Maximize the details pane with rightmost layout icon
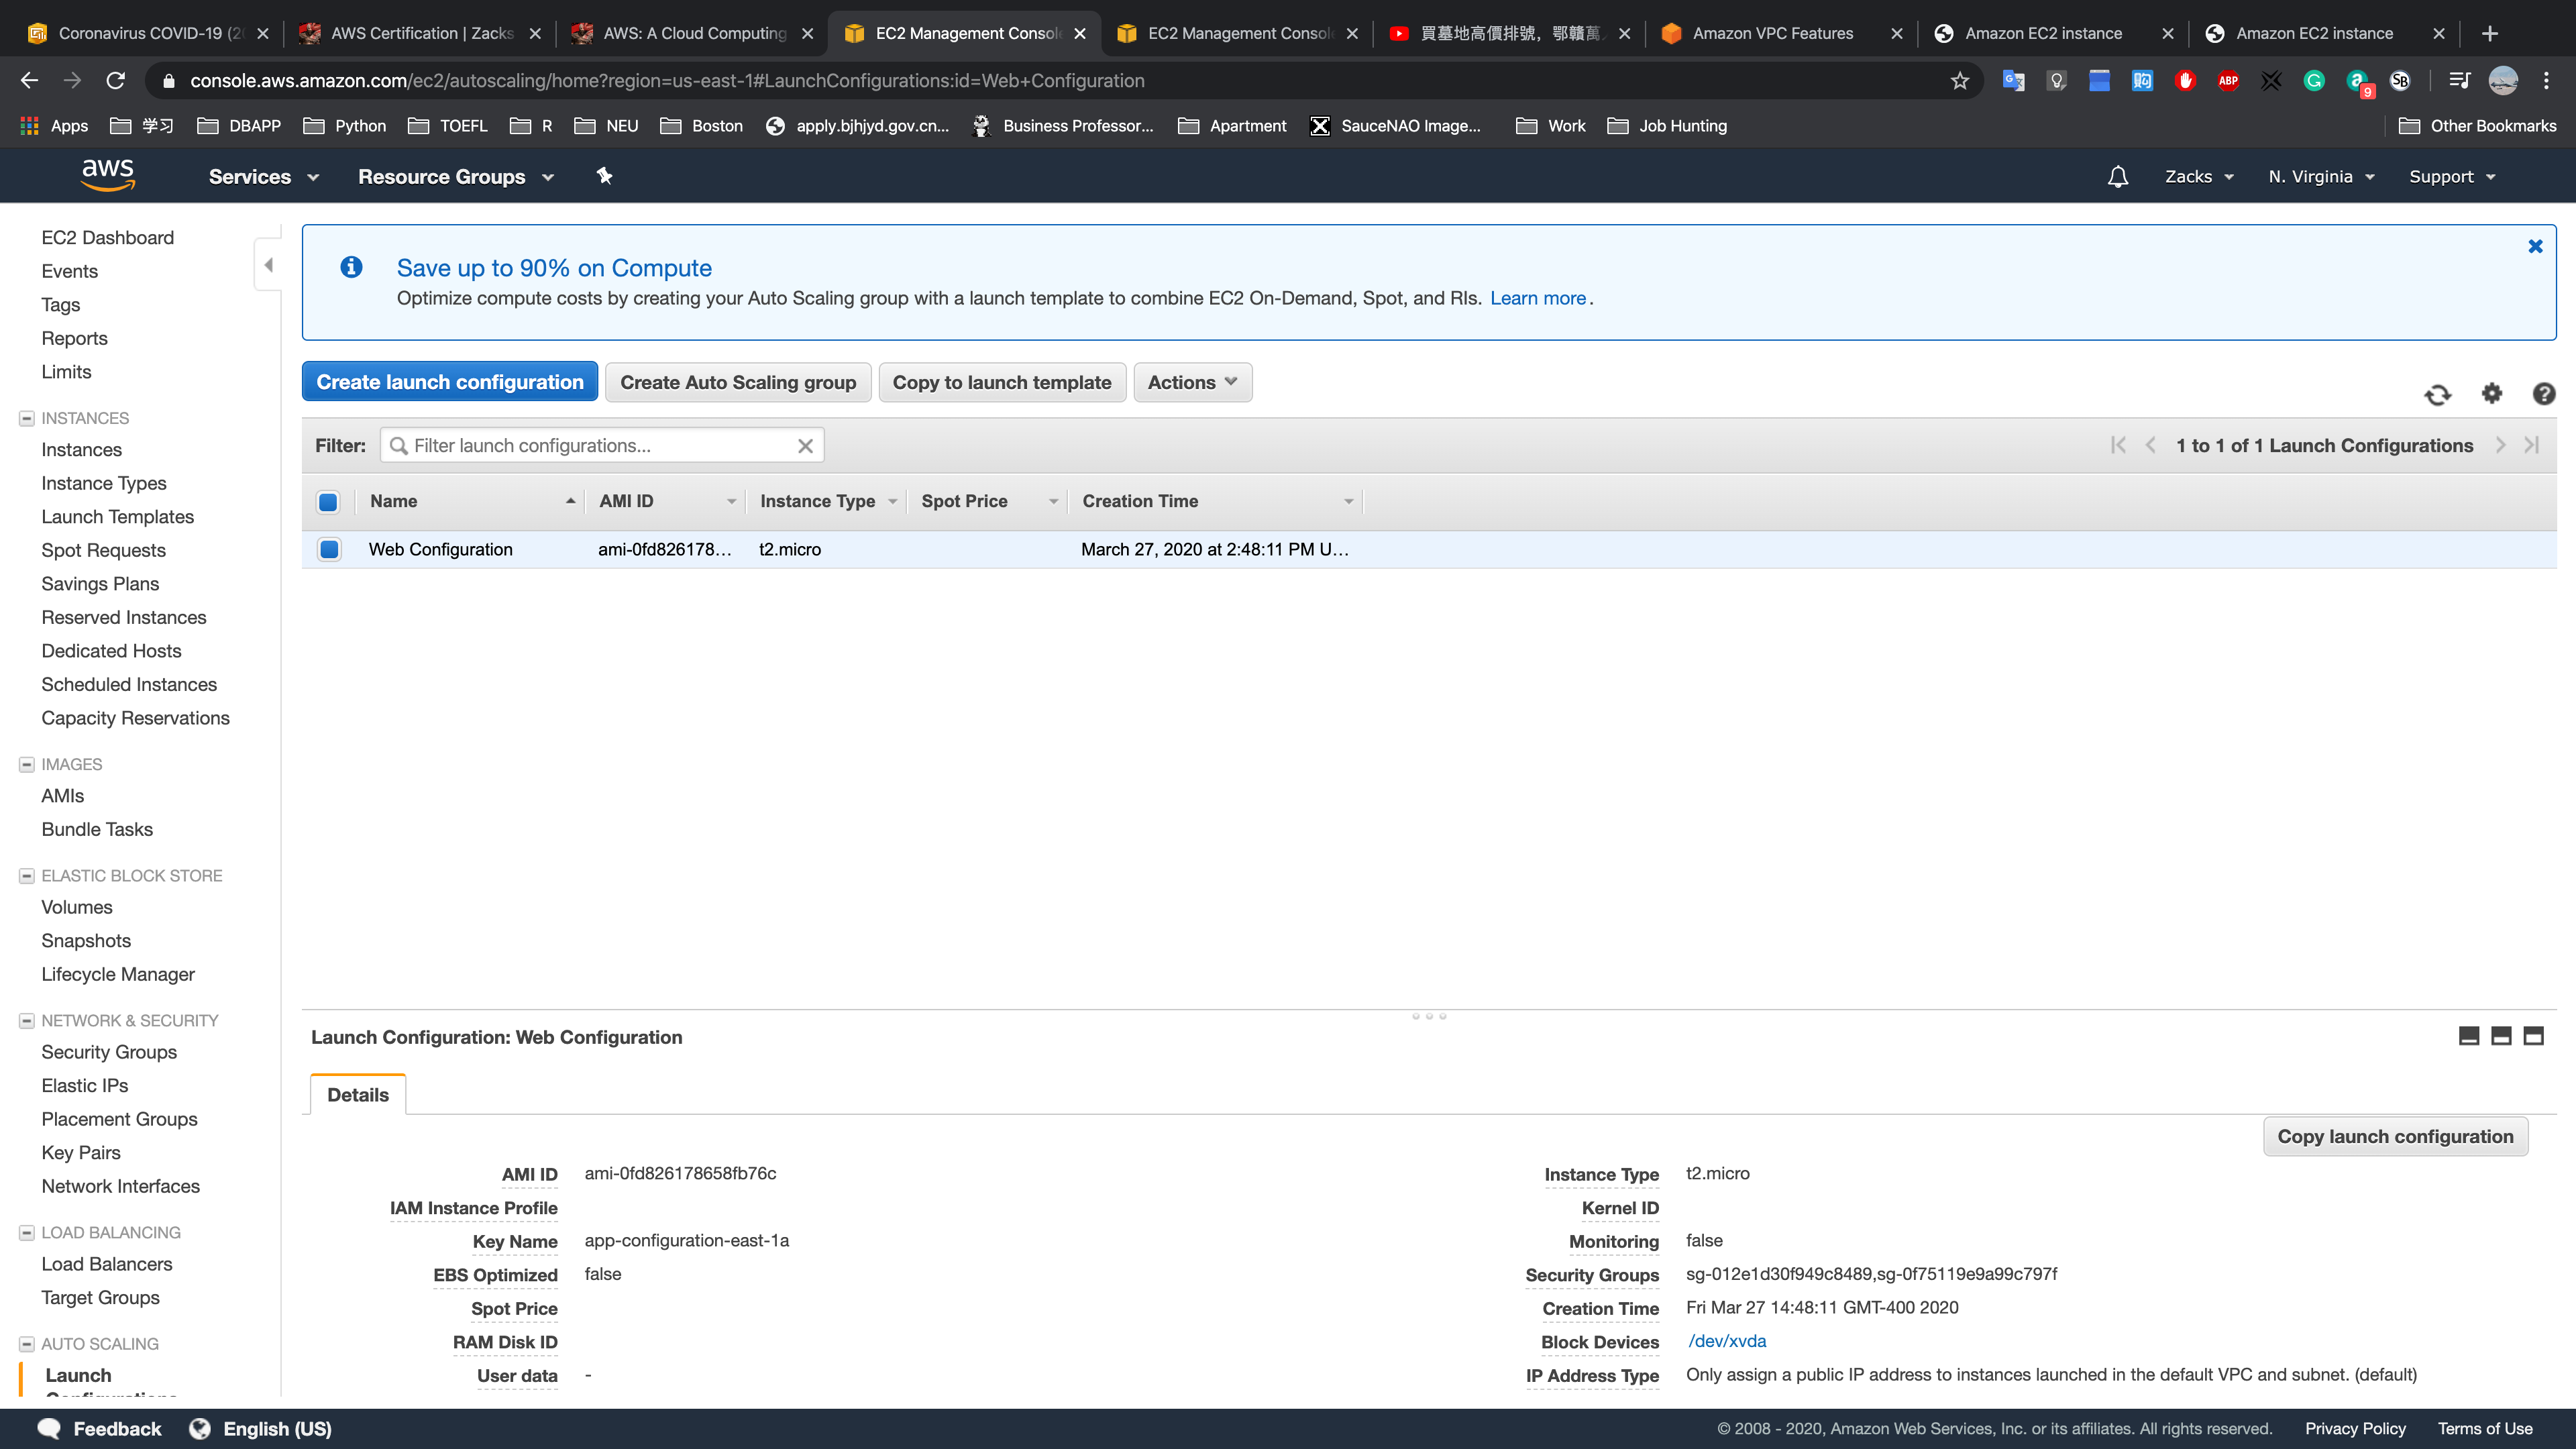Screen dimensions: 2576x1449 point(2533,1036)
